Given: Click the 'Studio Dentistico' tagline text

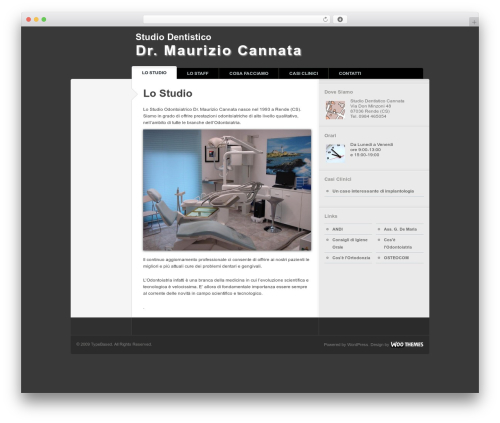Looking at the screenshot, I should point(173,37).
